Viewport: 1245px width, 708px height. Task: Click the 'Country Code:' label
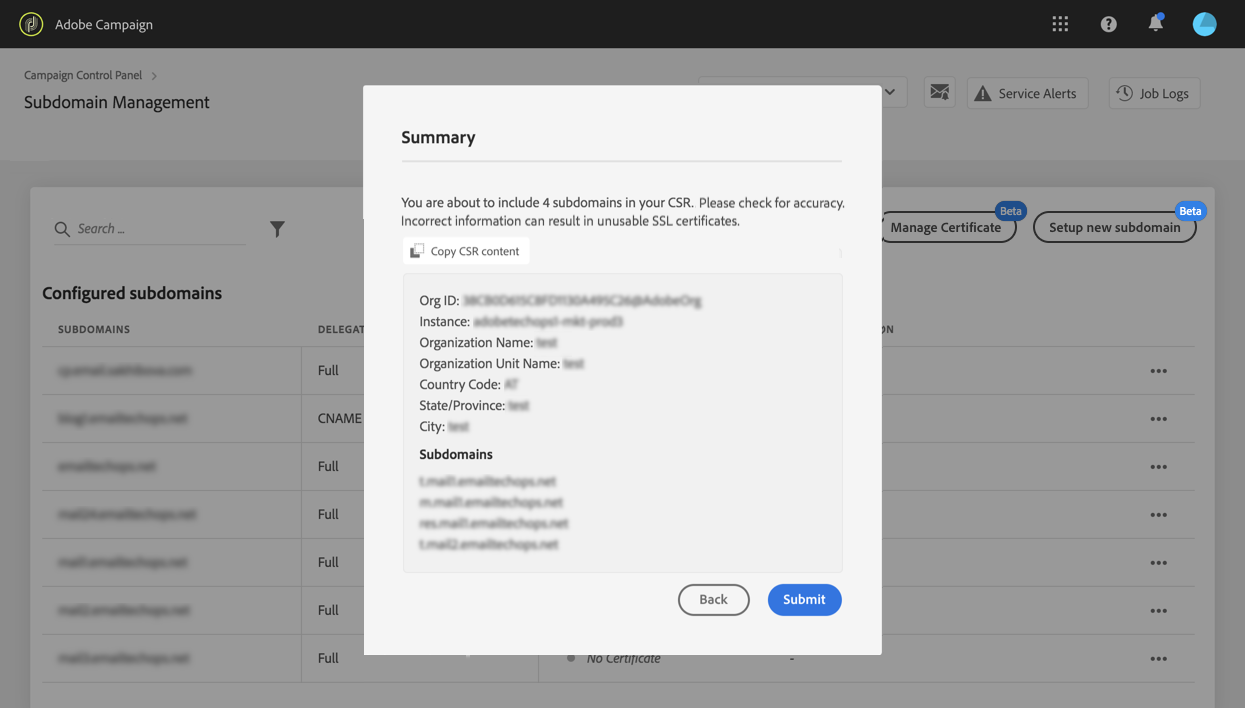pyautogui.click(x=460, y=384)
